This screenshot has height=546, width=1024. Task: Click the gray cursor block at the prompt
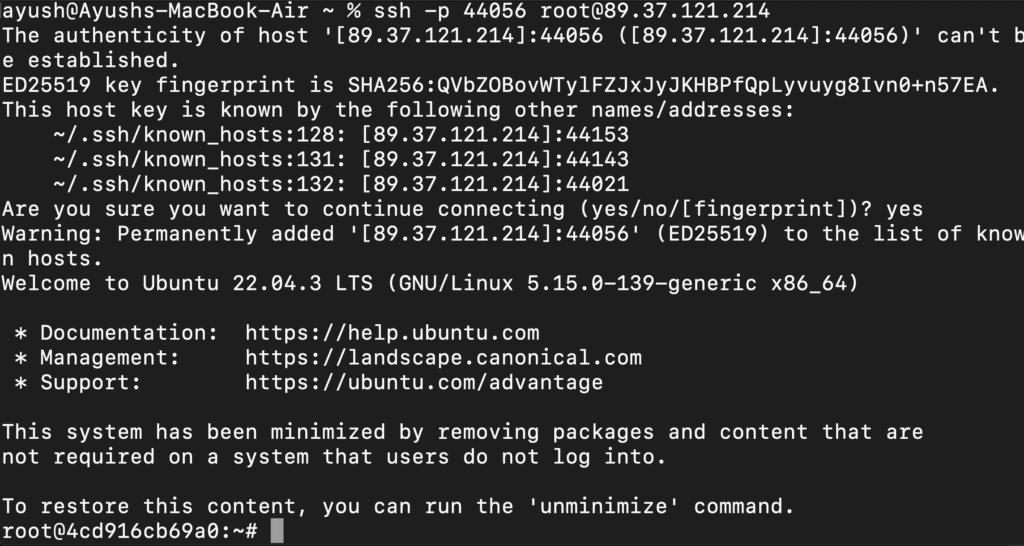pos(277,531)
